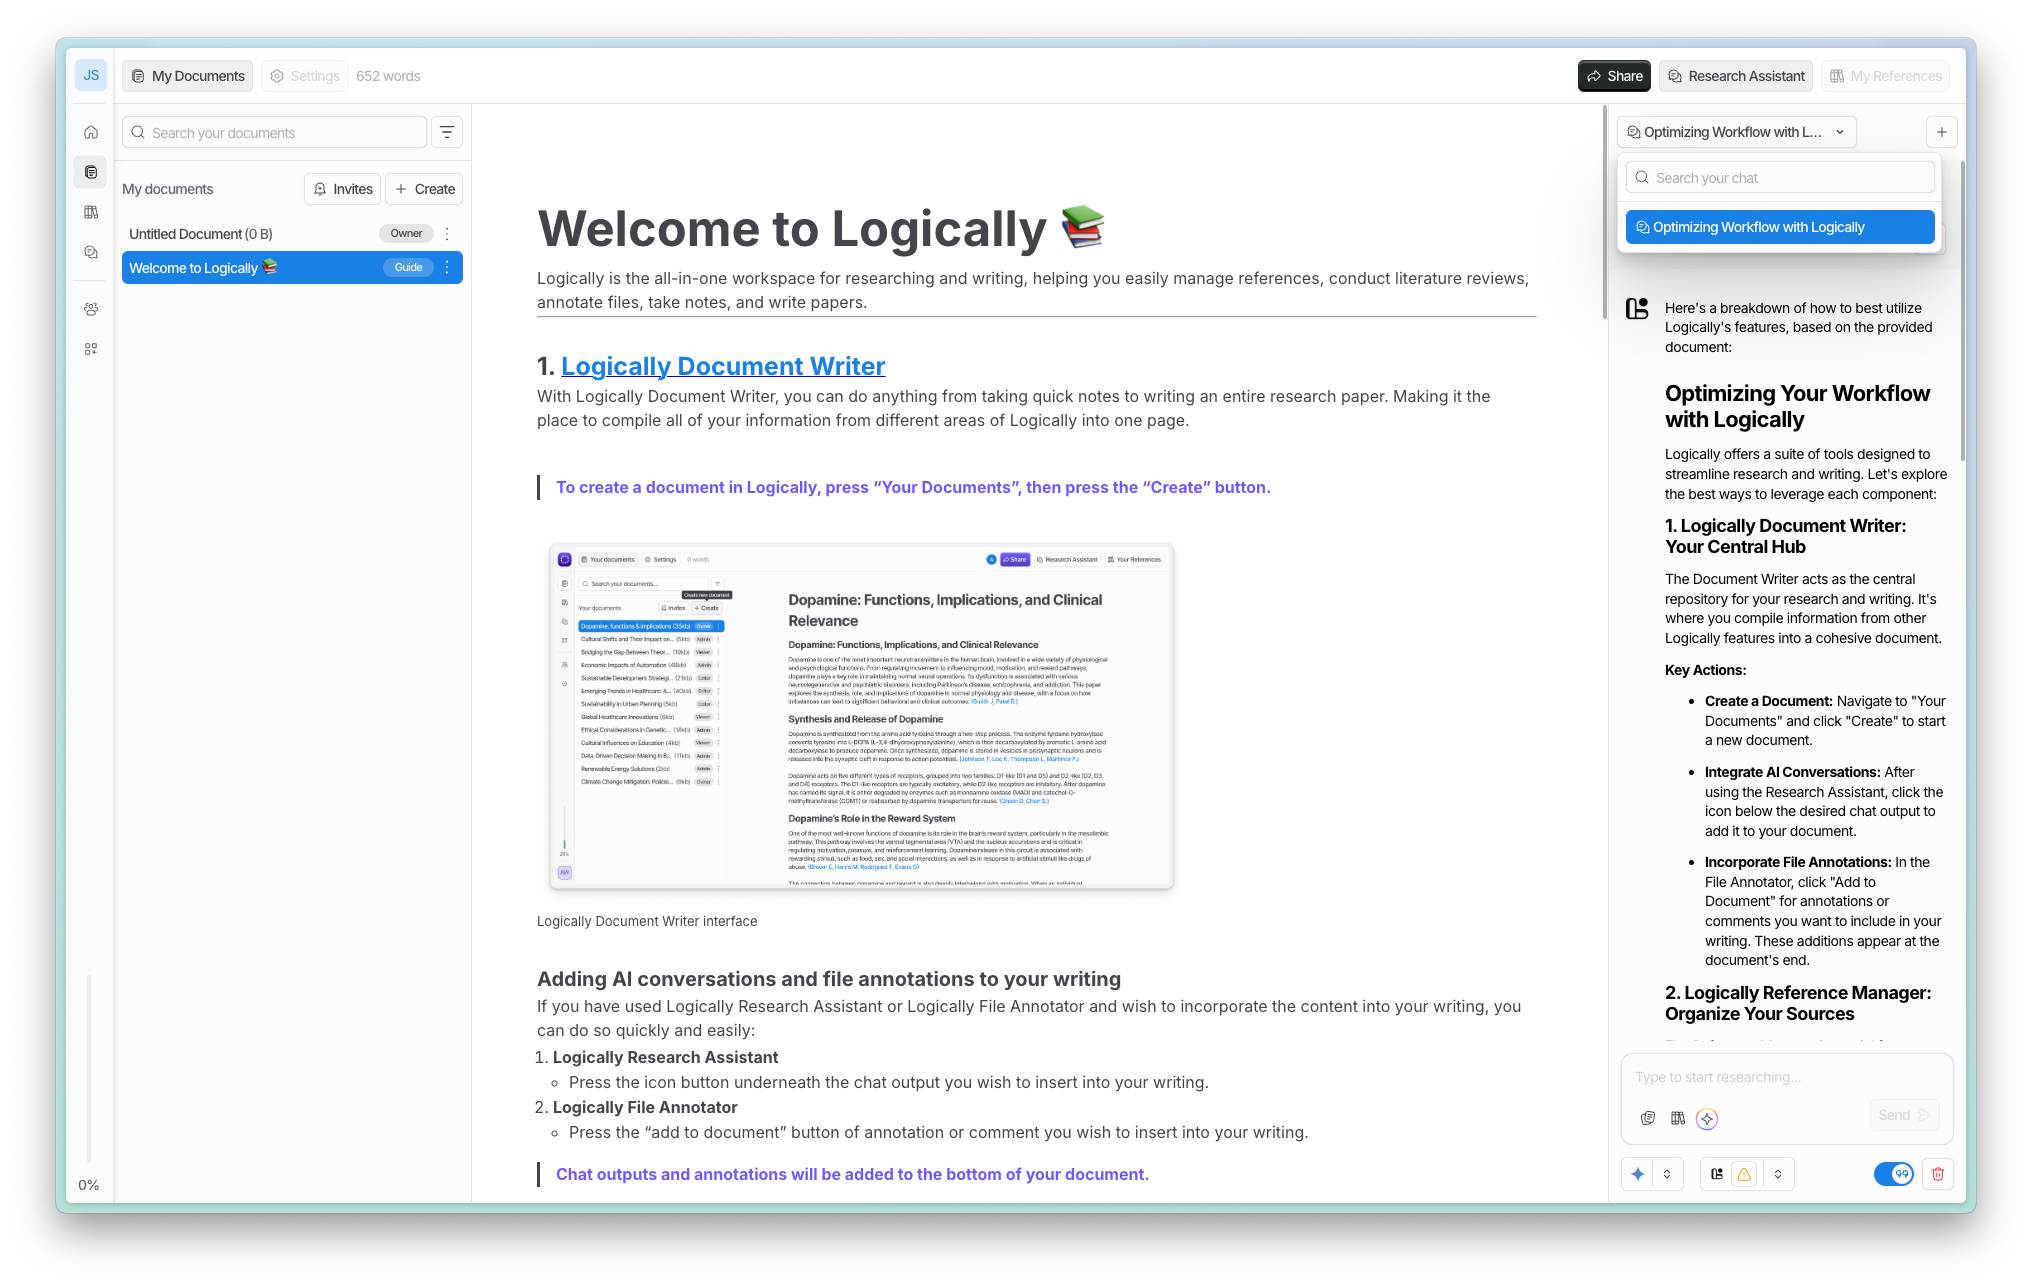Screen dimensions: 2032x1287
Task: Click the team members sidebar icon
Action: click(x=91, y=309)
